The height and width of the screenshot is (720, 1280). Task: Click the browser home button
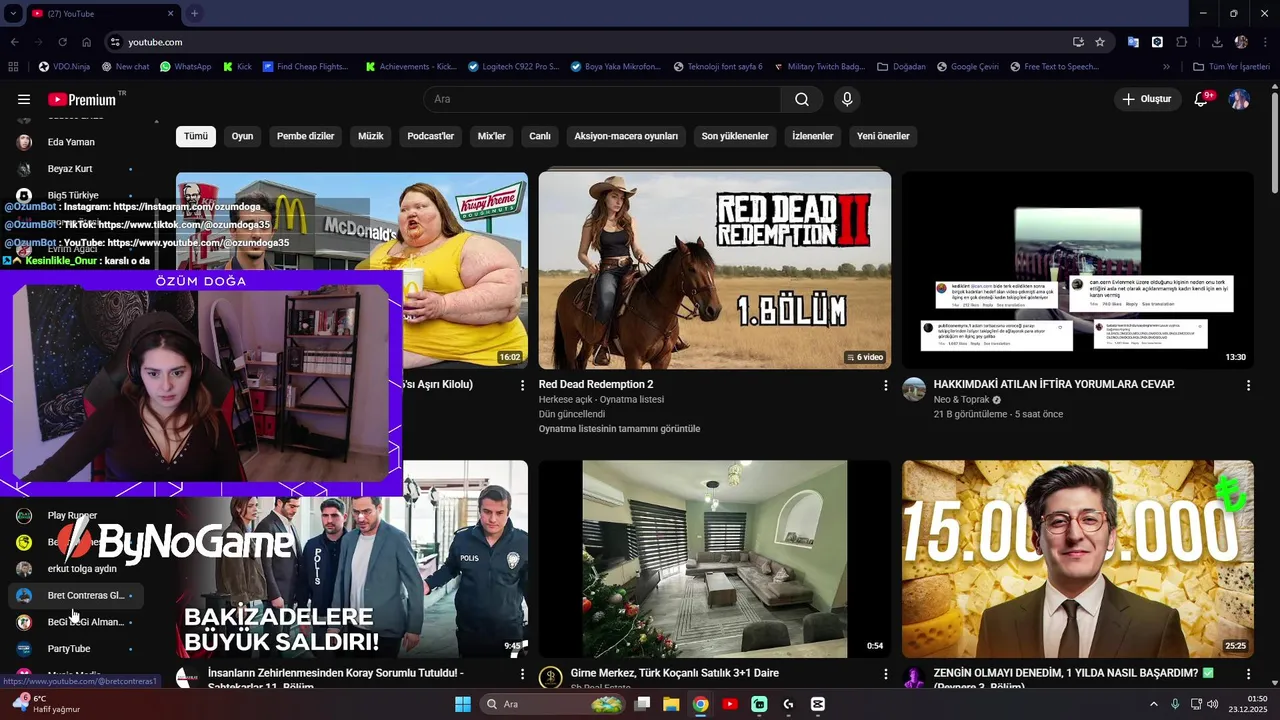click(x=87, y=42)
